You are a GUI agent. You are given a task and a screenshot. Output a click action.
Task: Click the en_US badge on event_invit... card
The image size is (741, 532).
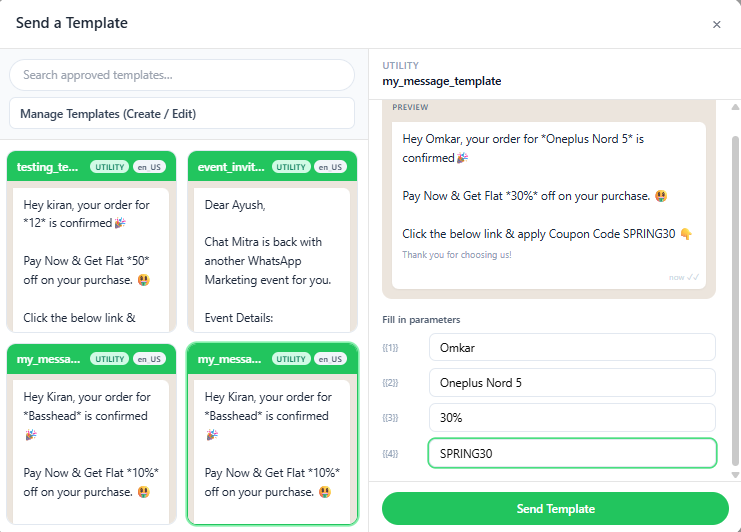click(330, 167)
